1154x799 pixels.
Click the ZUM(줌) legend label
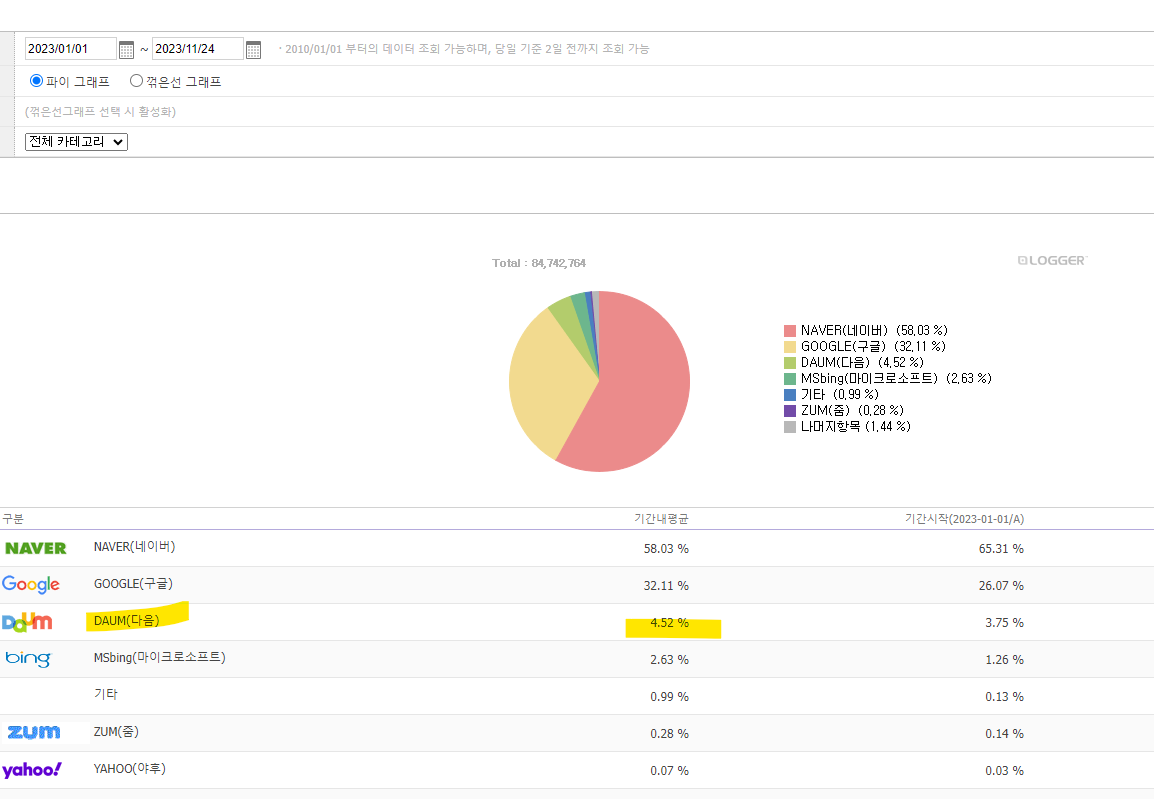pyautogui.click(x=852, y=411)
